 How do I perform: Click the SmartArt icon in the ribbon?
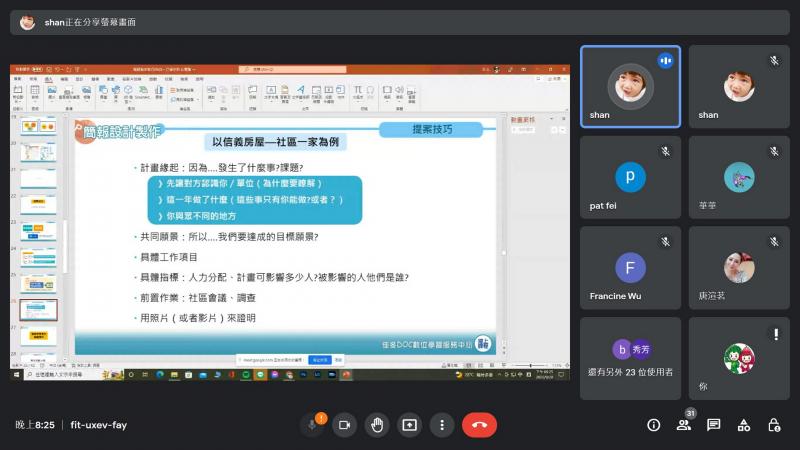click(x=143, y=92)
